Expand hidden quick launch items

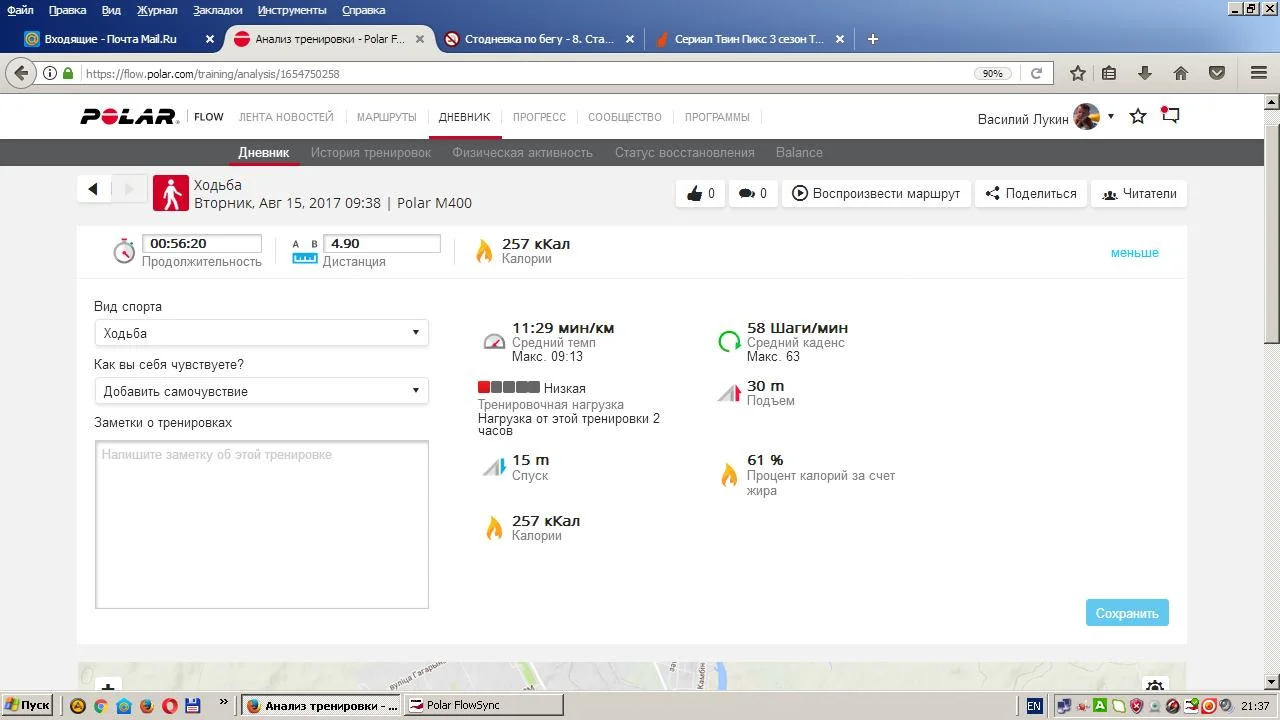point(223,703)
